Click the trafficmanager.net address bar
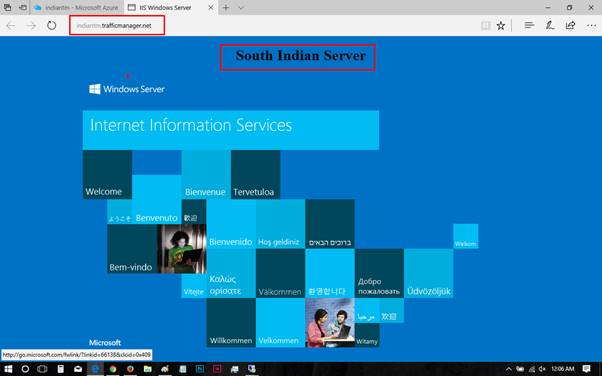The width and height of the screenshot is (602, 376). (x=117, y=26)
